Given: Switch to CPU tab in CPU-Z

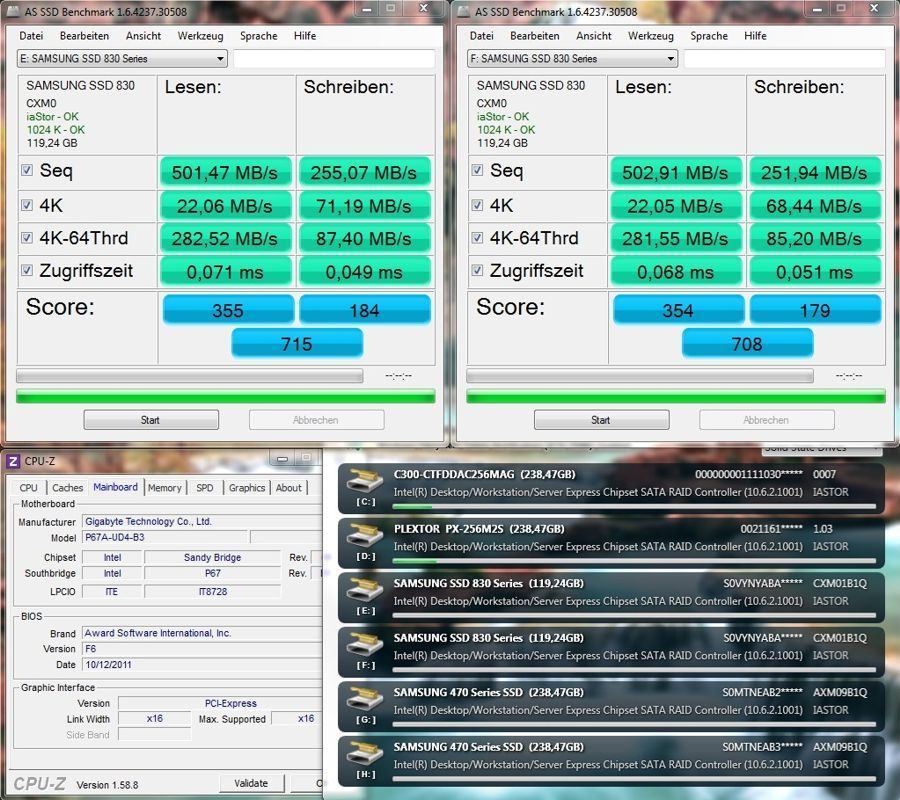Looking at the screenshot, I should point(28,488).
